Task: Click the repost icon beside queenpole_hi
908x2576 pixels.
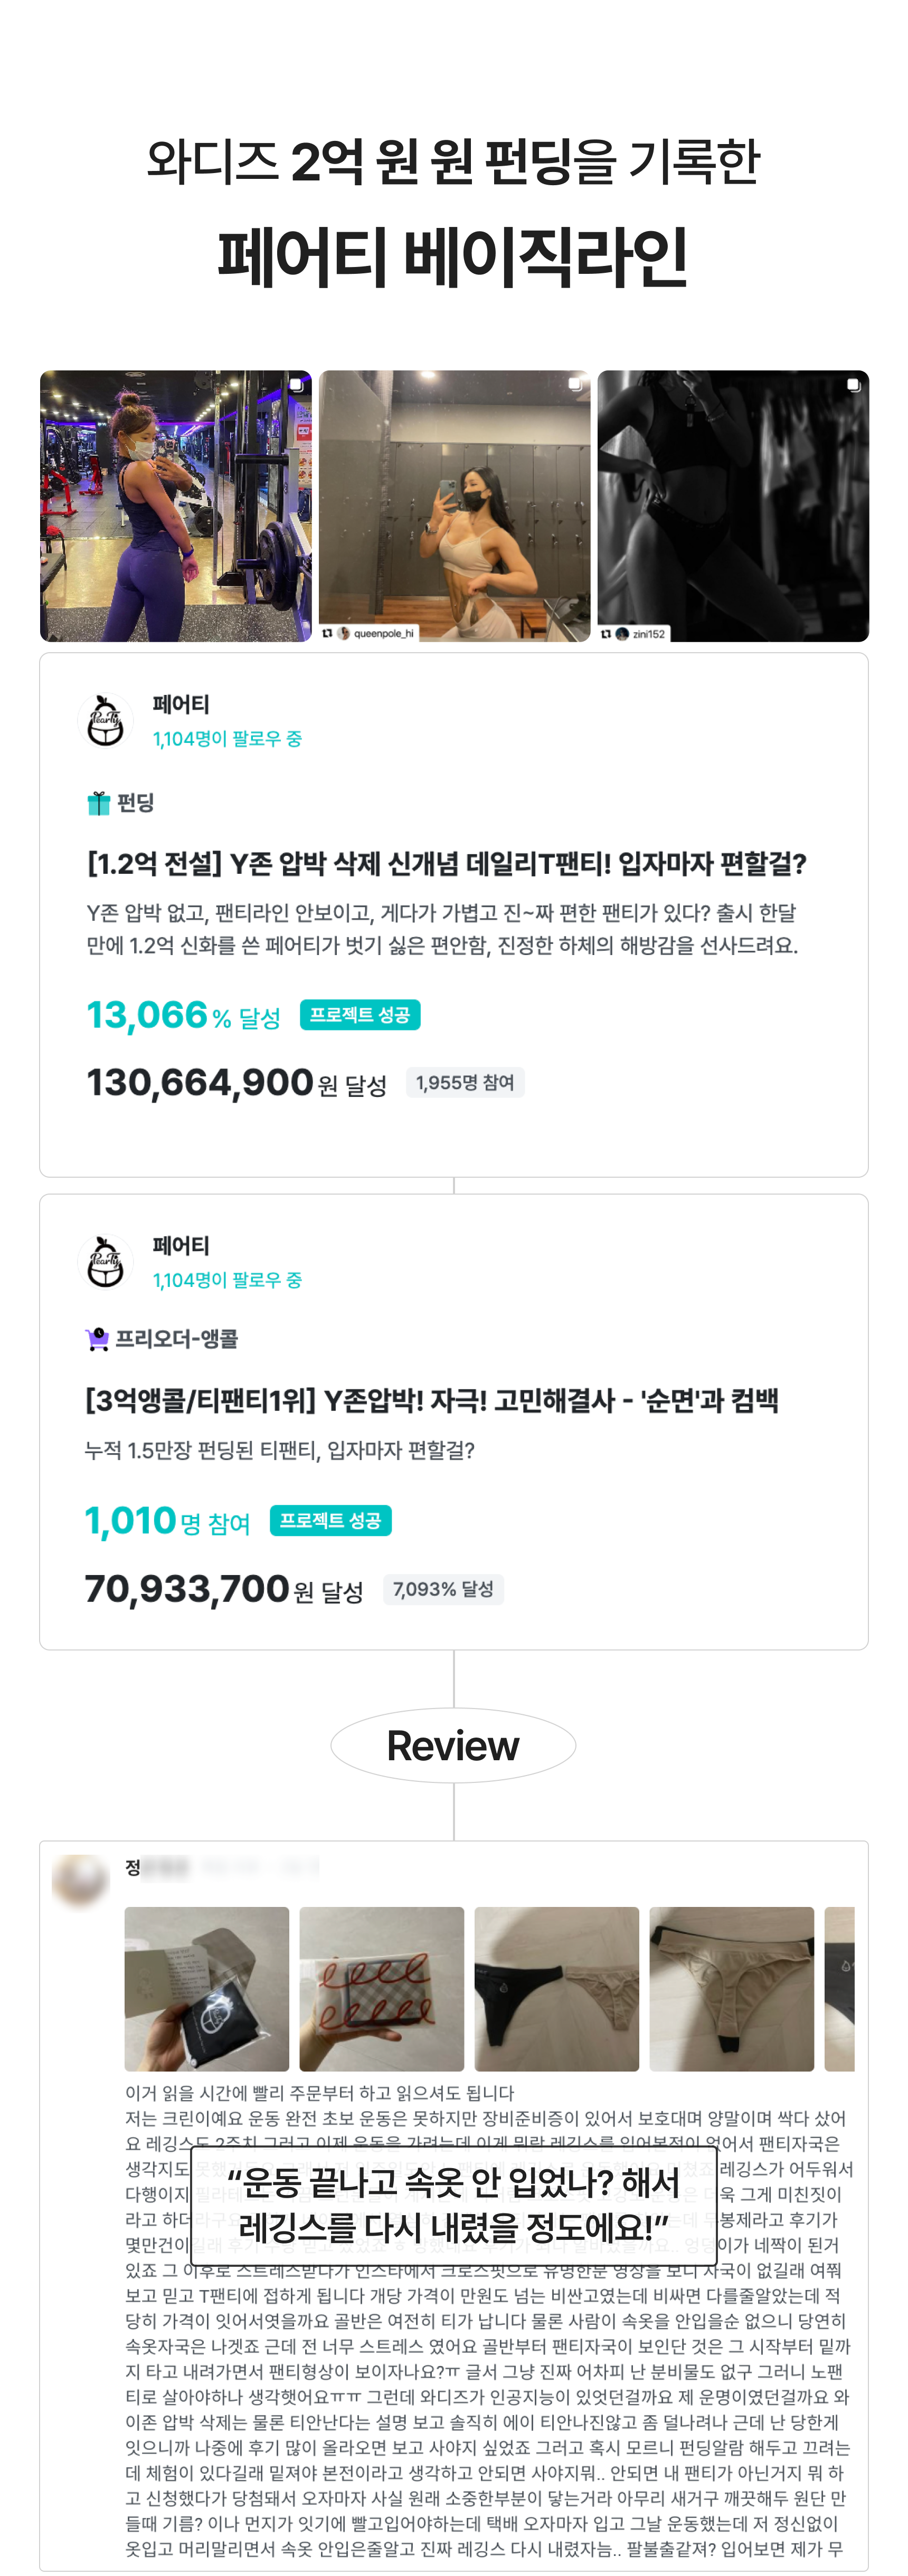Action: click(328, 633)
